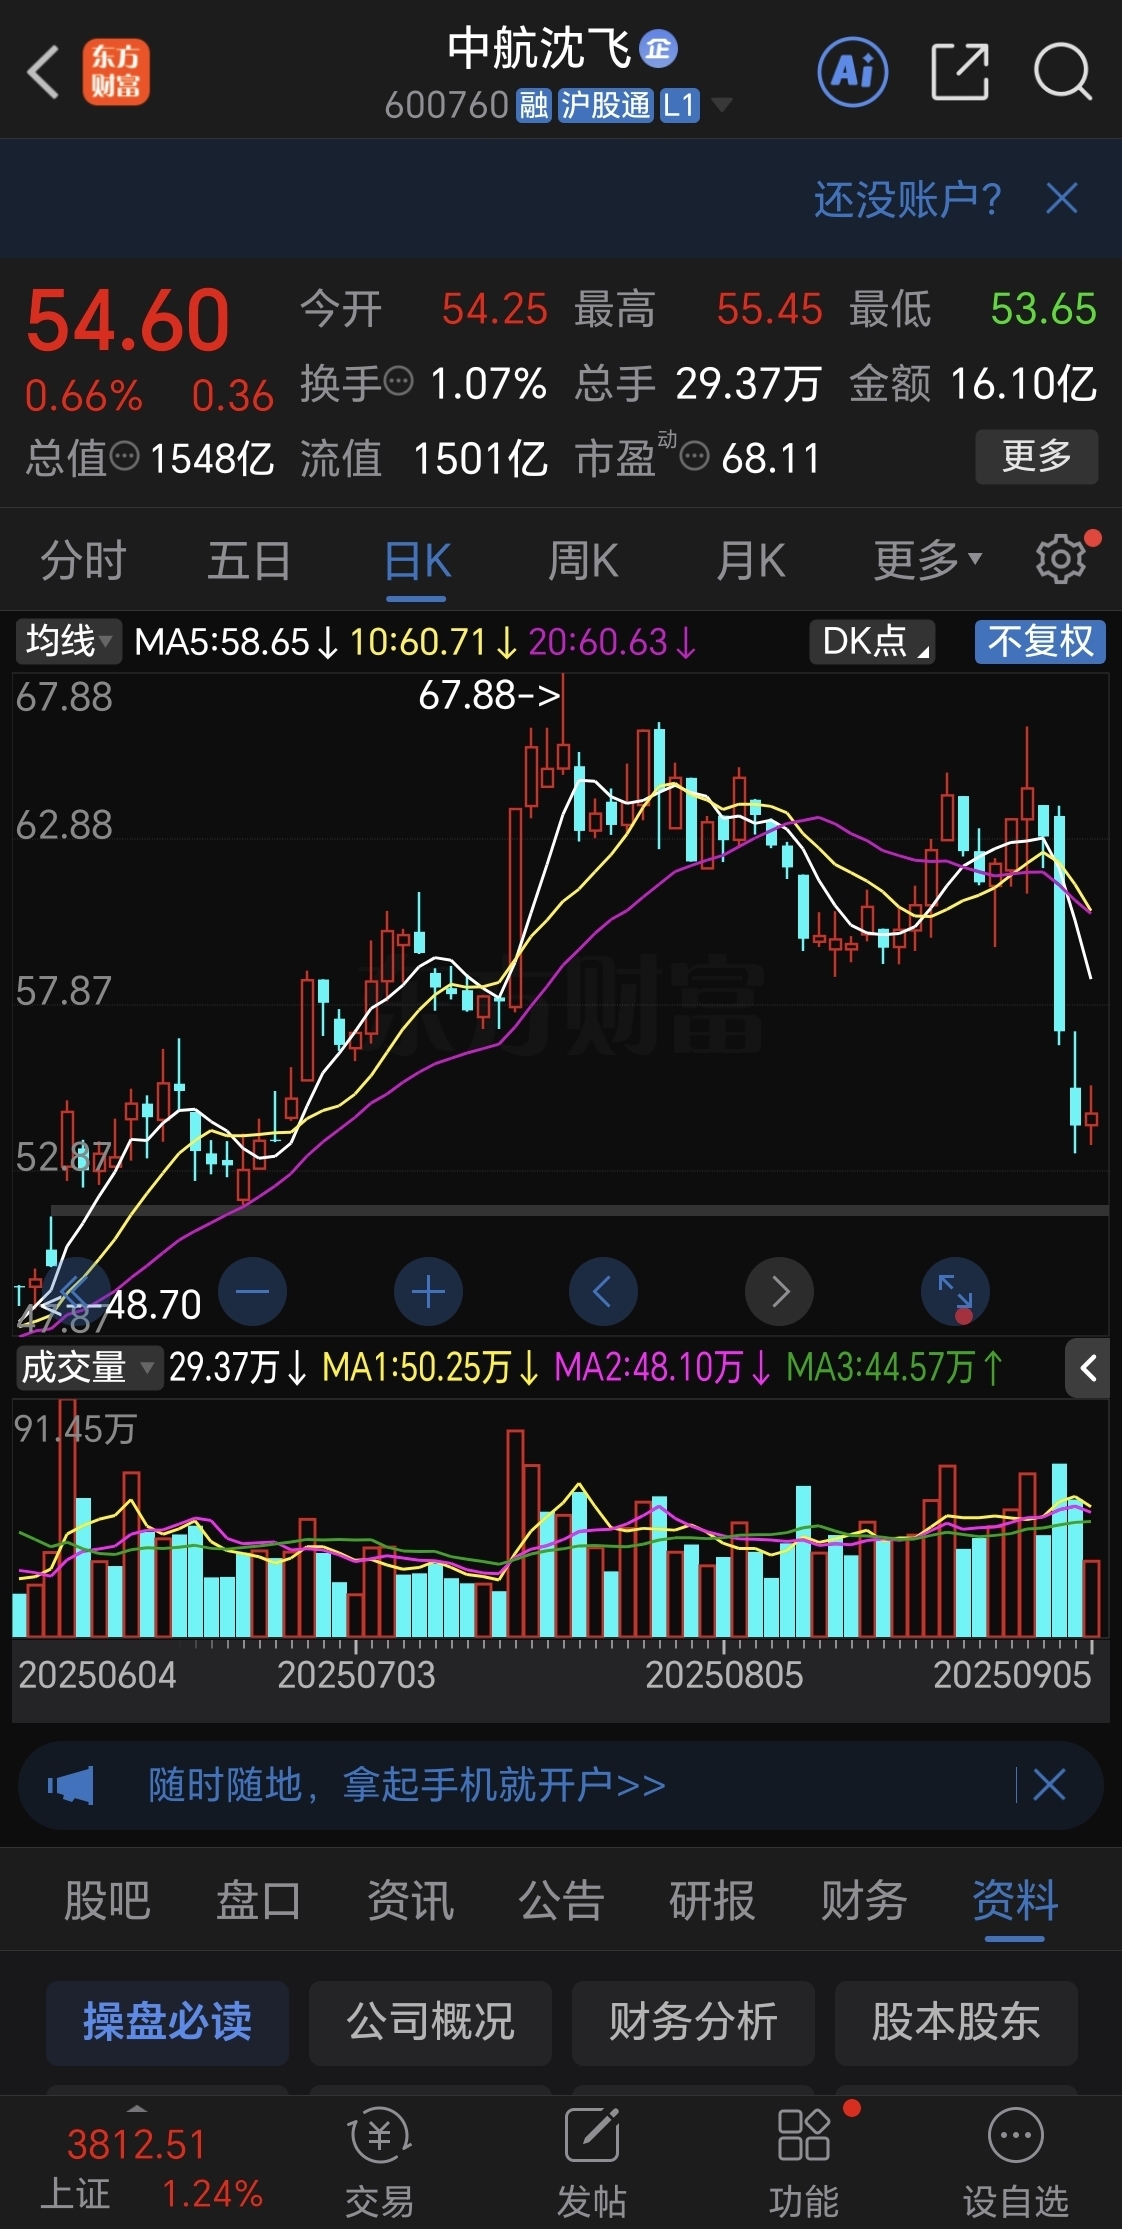Viewport: 1122px width, 2229px height.
Task: Collapse volume panel side arrow
Action: tap(1088, 1367)
